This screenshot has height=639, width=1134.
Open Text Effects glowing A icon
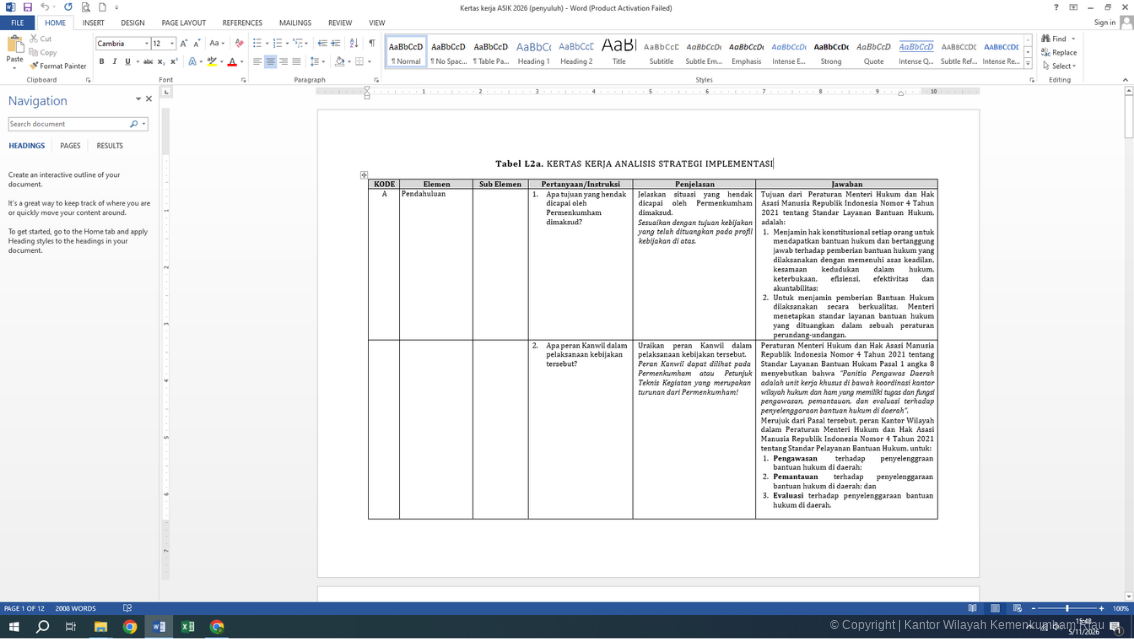coord(192,62)
